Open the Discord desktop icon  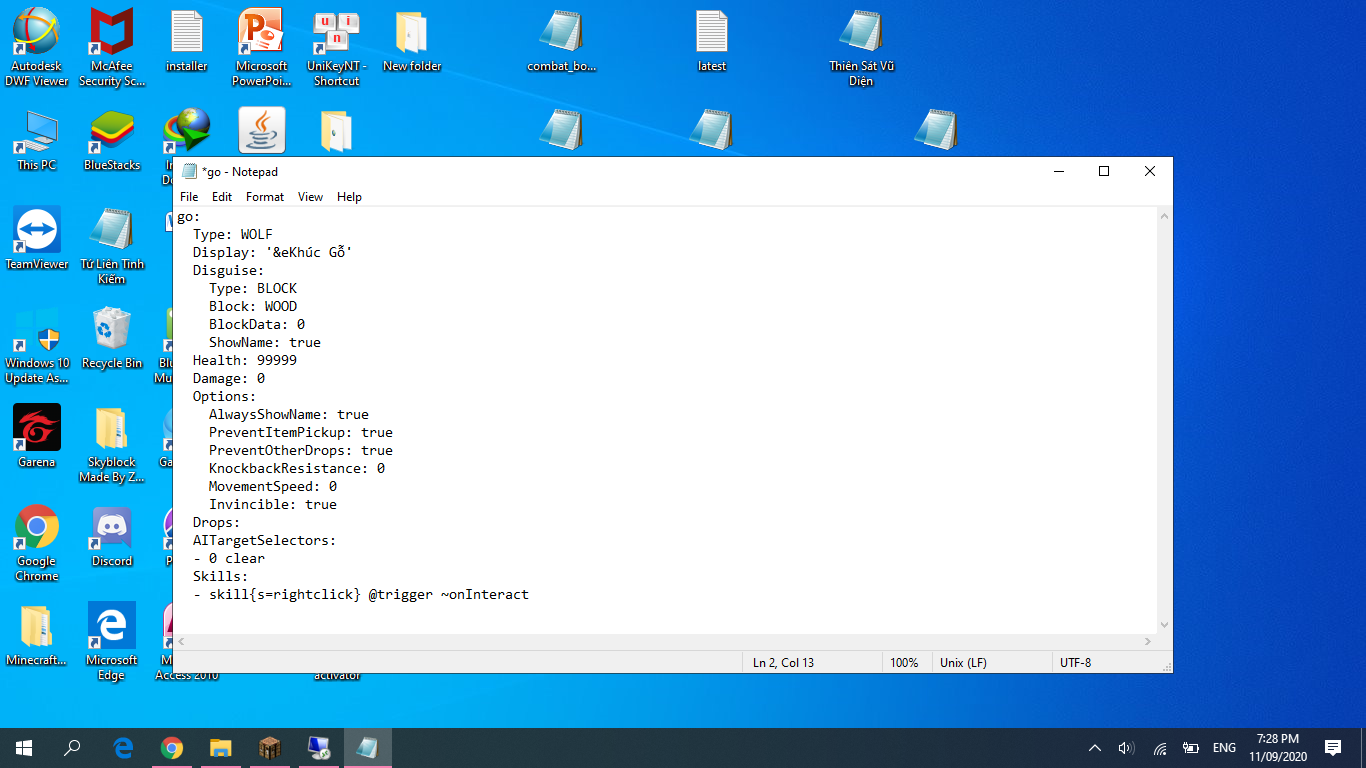pos(112,529)
